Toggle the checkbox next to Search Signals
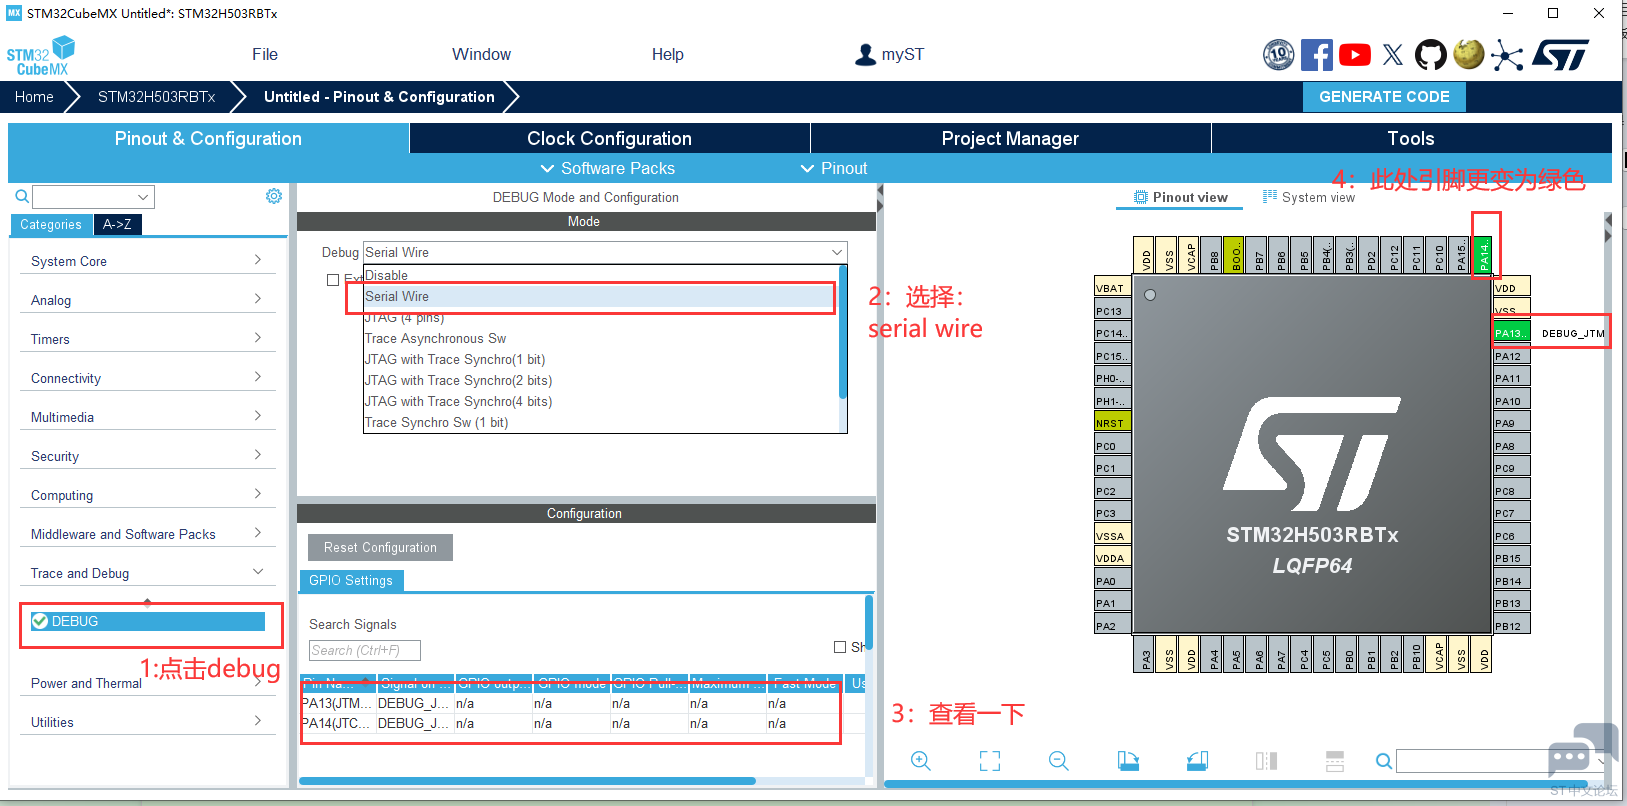The image size is (1627, 806). point(840,647)
